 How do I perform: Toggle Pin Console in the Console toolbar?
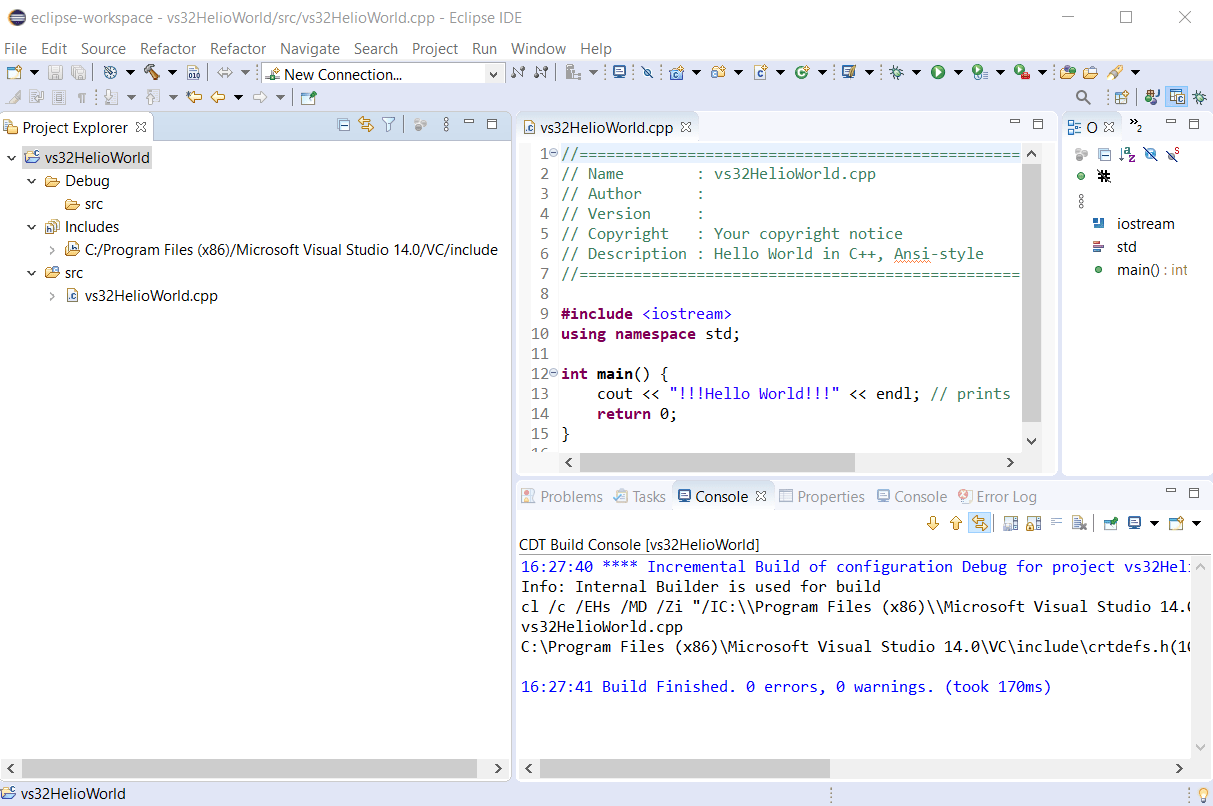click(x=1110, y=523)
